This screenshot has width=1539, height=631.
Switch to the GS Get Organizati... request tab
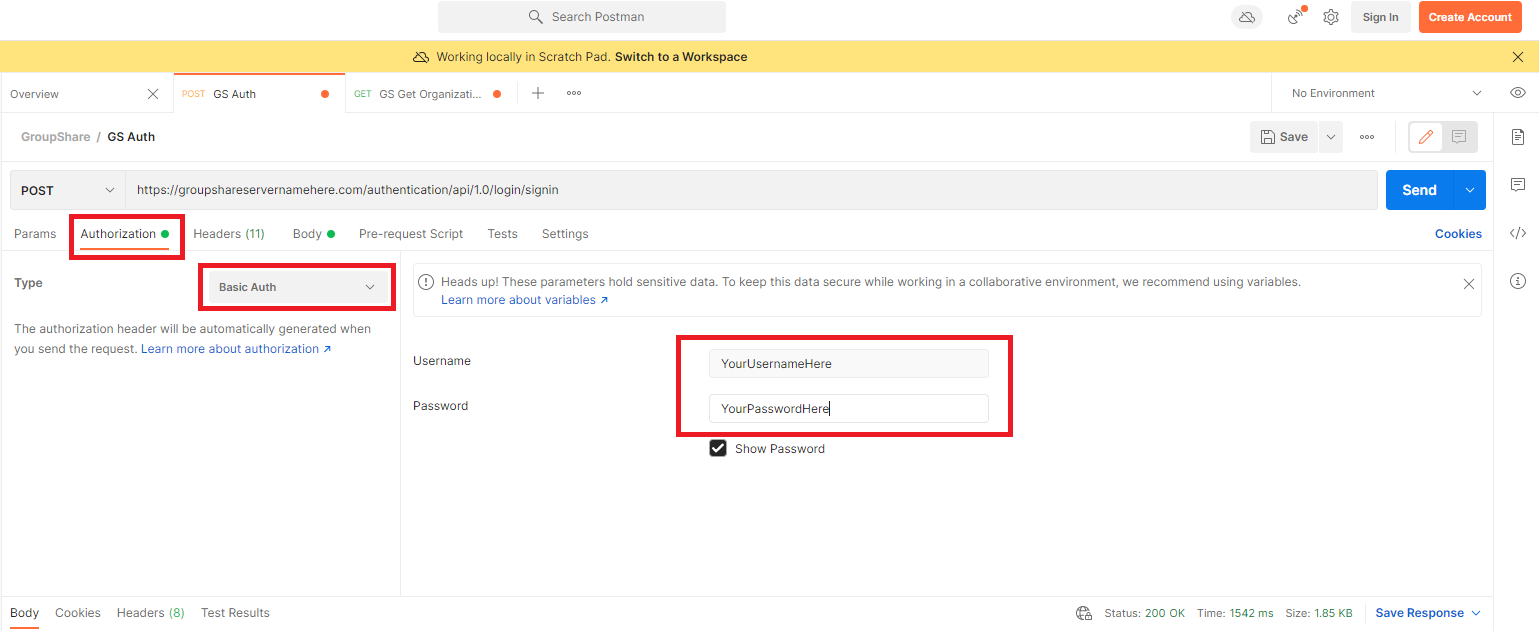431,94
